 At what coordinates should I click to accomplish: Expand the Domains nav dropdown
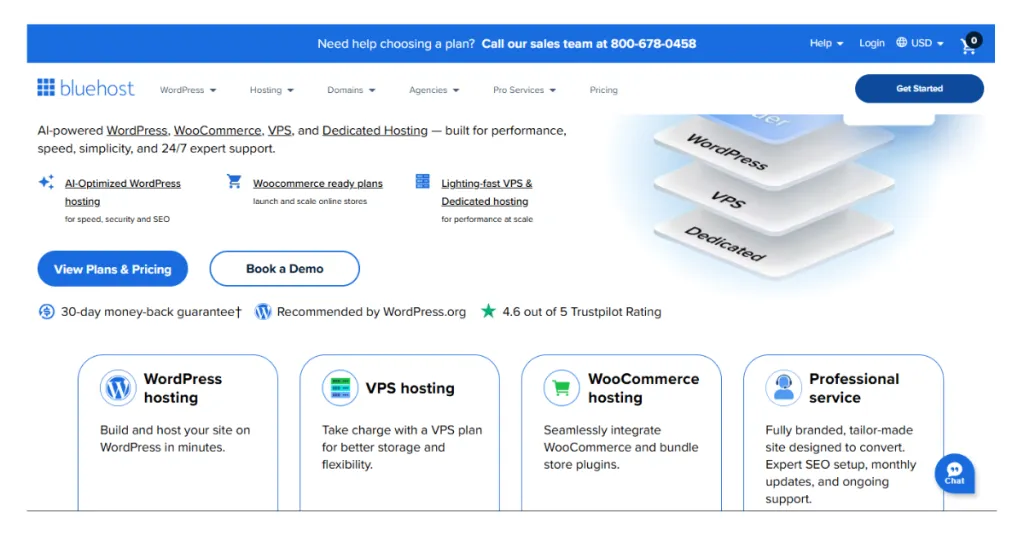351,90
